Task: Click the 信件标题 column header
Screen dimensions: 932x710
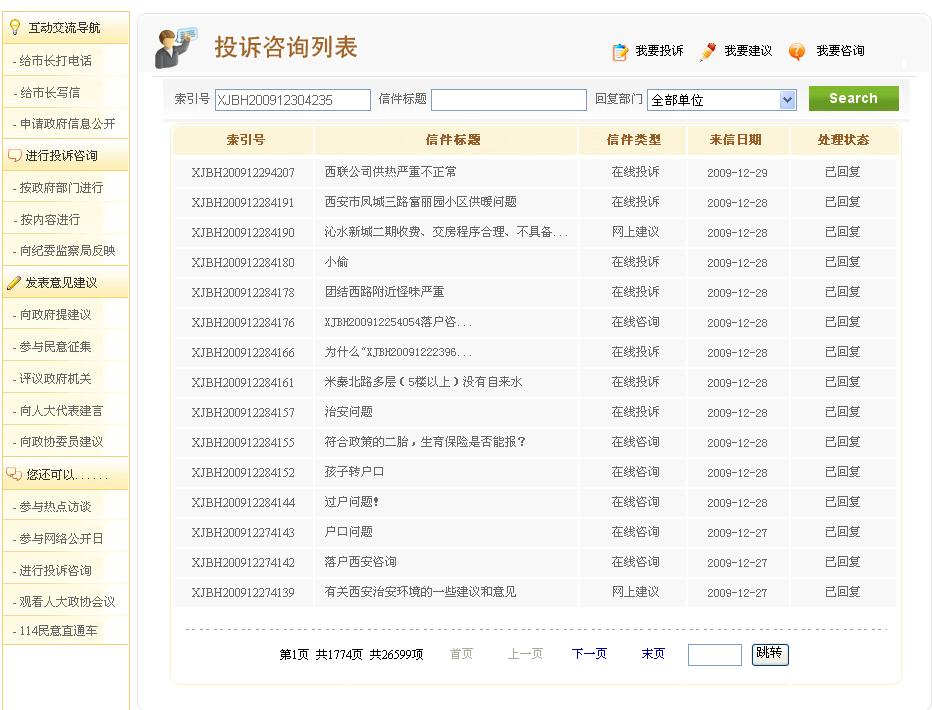Action: pos(453,140)
